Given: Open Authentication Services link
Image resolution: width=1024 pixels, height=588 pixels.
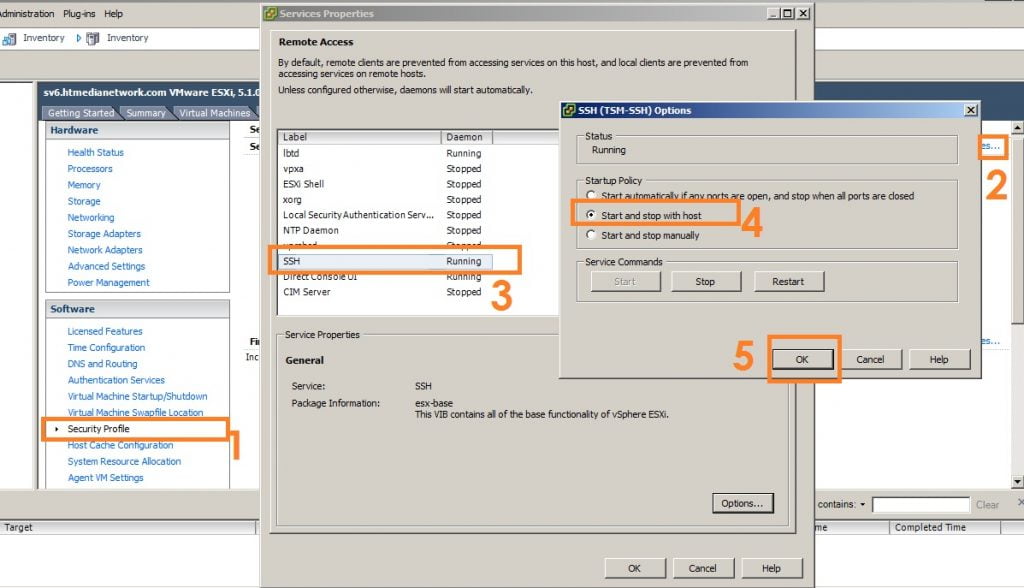Looking at the screenshot, I should 116,380.
